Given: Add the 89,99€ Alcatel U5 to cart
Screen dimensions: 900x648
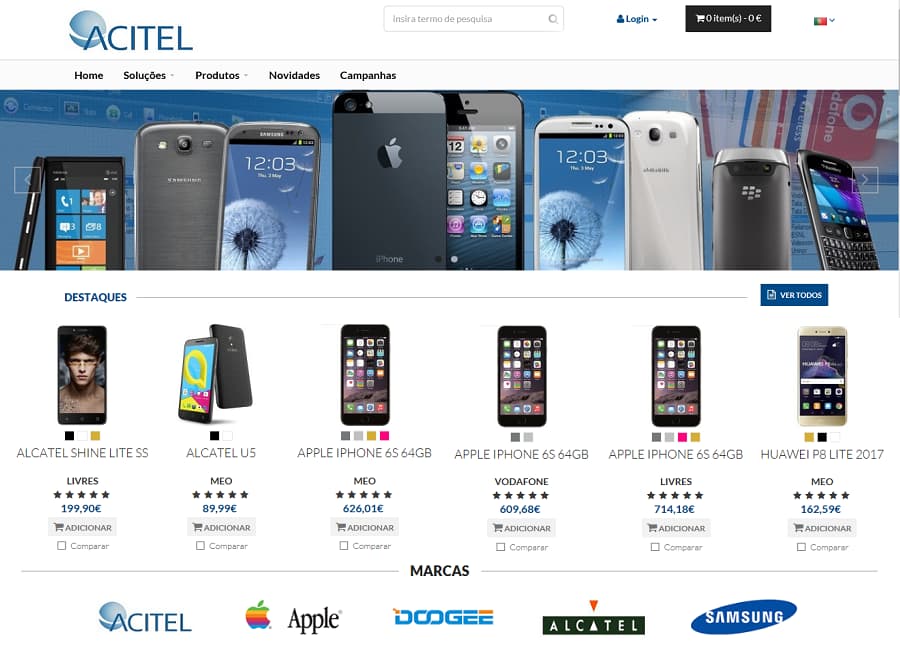Looking at the screenshot, I should [x=222, y=527].
